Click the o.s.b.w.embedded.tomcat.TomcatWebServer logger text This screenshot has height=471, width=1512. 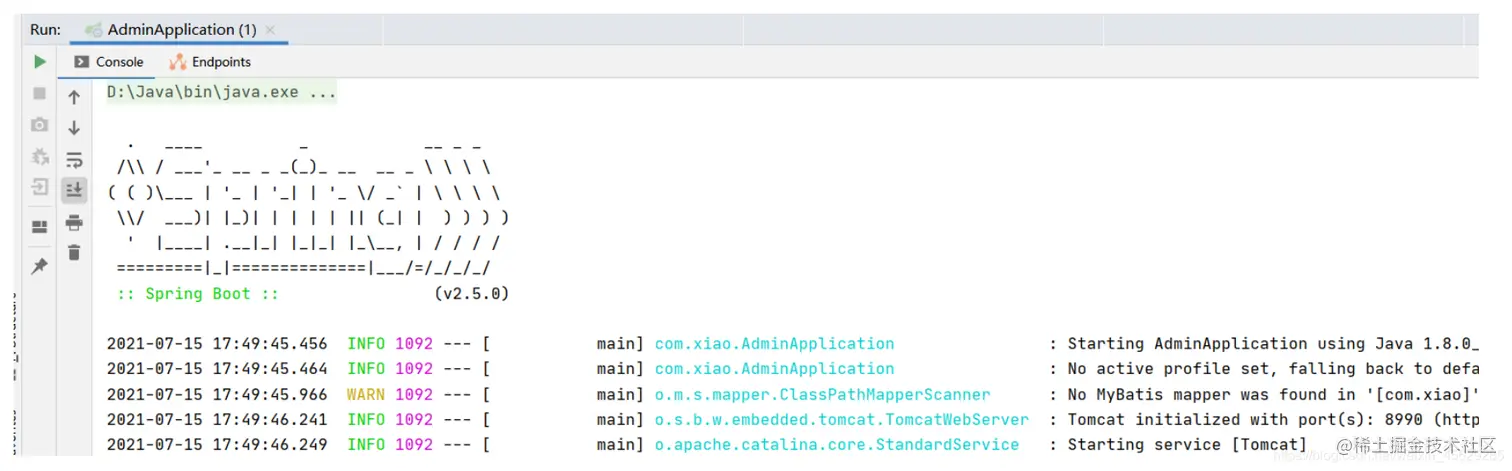click(842, 420)
